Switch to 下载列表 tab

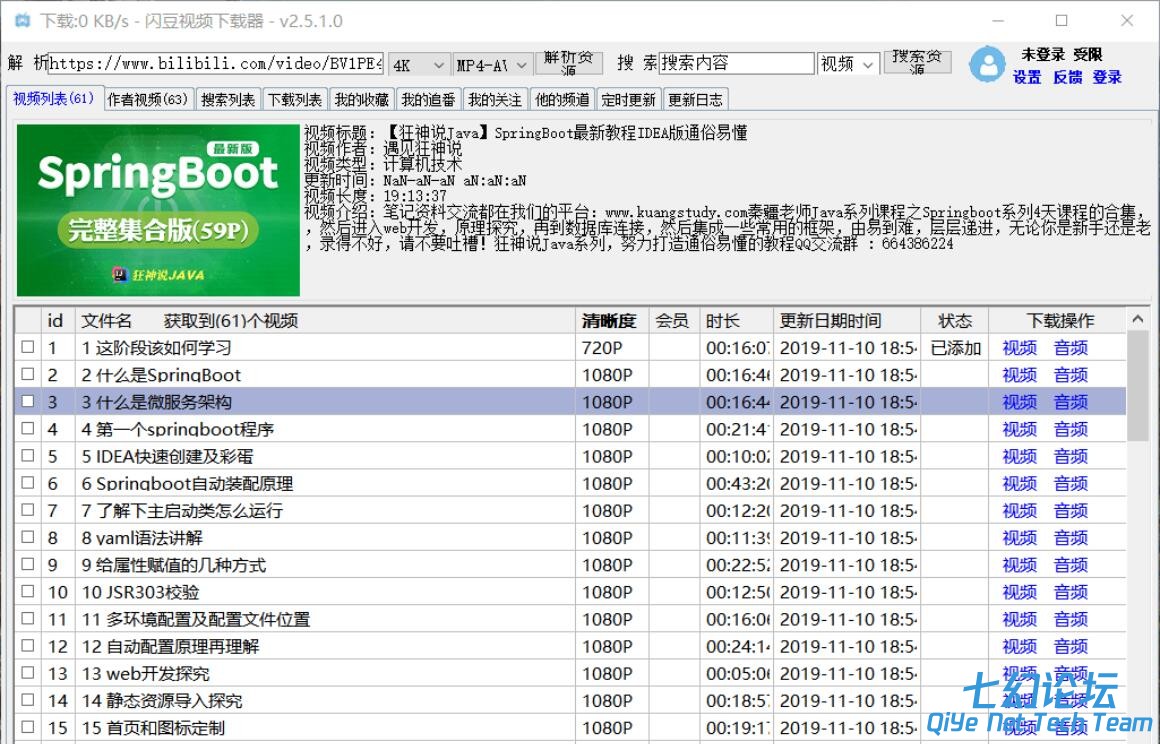coord(294,99)
